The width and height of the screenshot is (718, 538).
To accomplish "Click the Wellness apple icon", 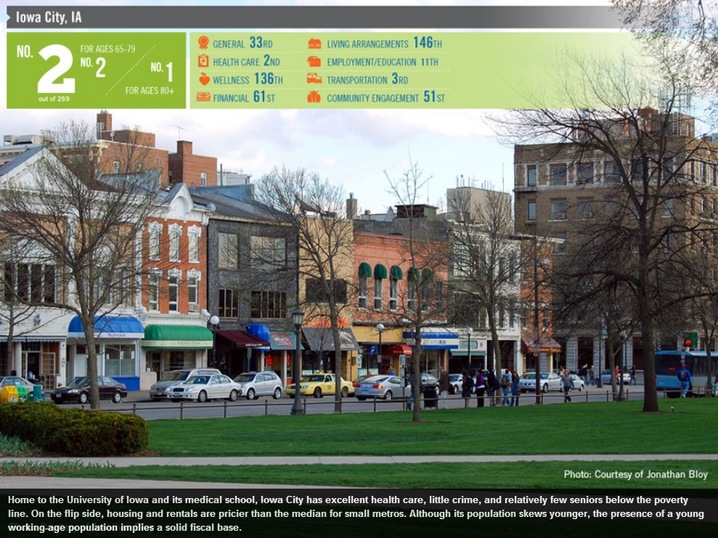I will coord(204,79).
